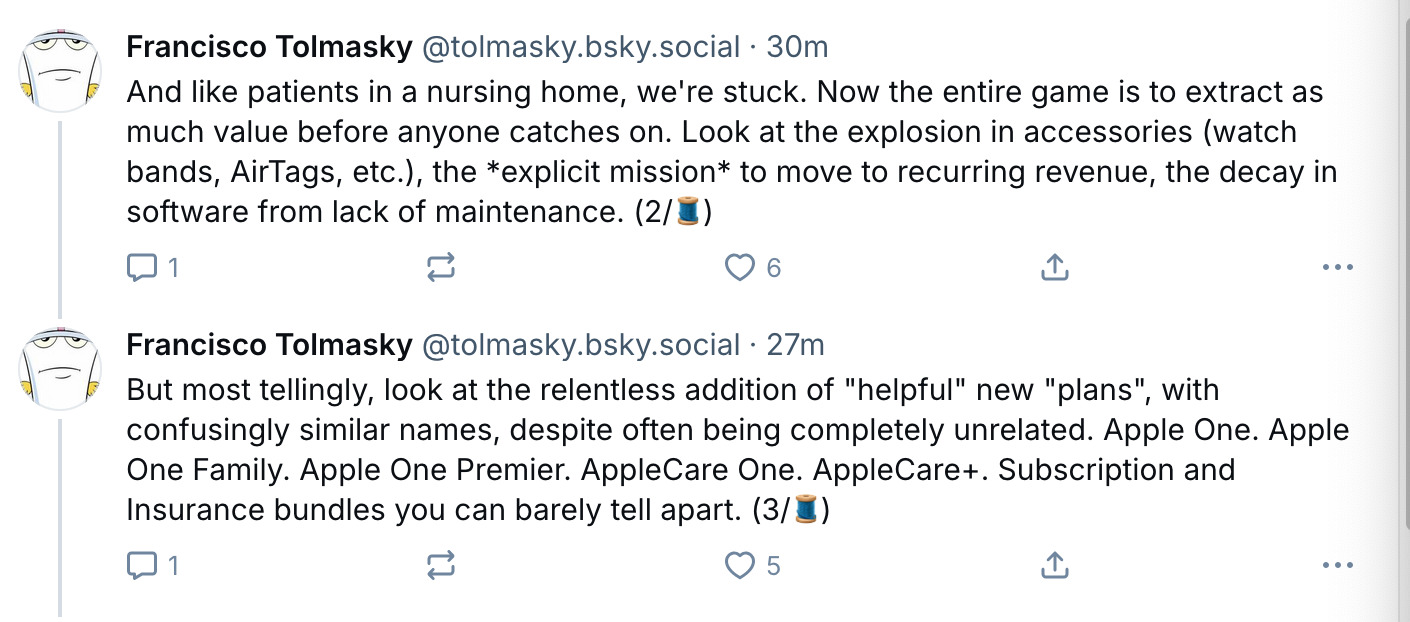This screenshot has width=1410, height=622.
Task: Open Francisco Tolmasky's name on the 27m post
Action: pos(269,345)
